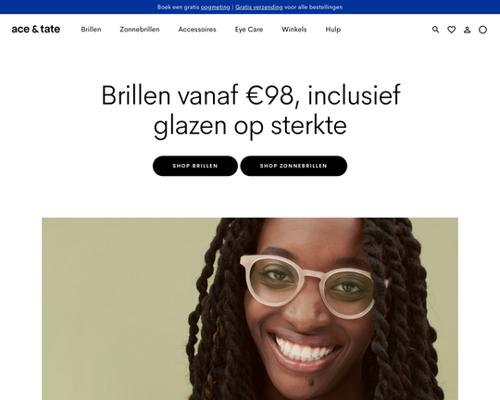Click the Shop Zonnebrillen button

pos(294,166)
